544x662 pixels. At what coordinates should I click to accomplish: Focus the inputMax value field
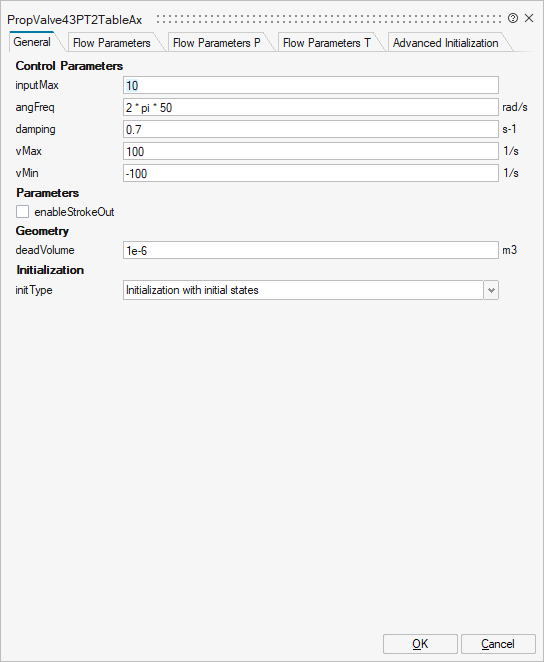click(x=311, y=85)
